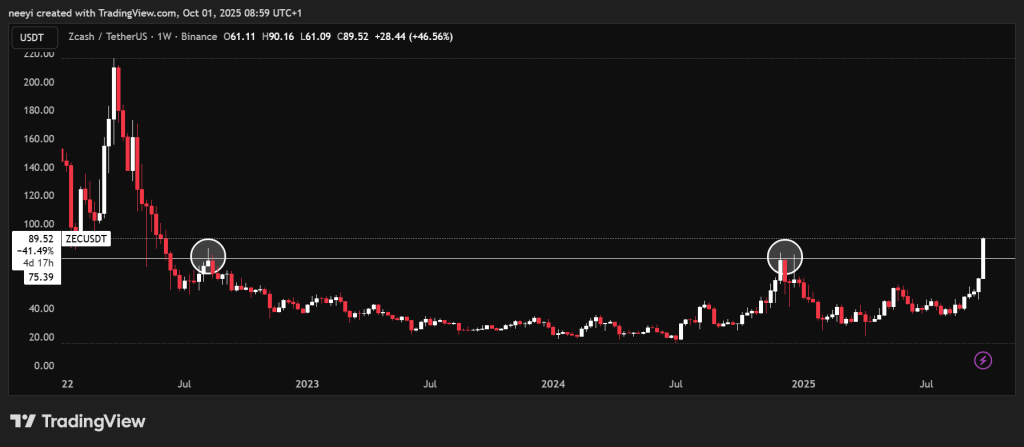Click the 2025 label on time axis
The height and width of the screenshot is (447, 1024).
click(x=801, y=384)
